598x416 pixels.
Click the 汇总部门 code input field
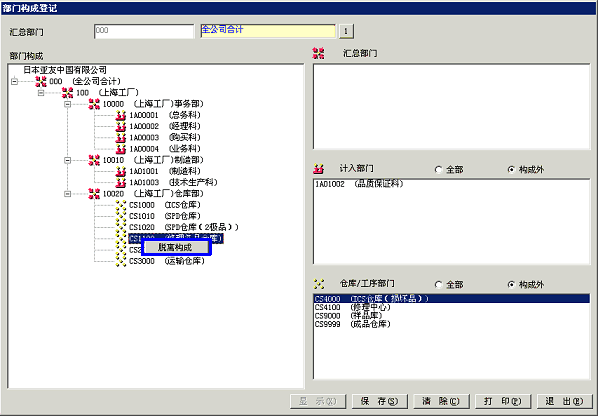click(144, 31)
